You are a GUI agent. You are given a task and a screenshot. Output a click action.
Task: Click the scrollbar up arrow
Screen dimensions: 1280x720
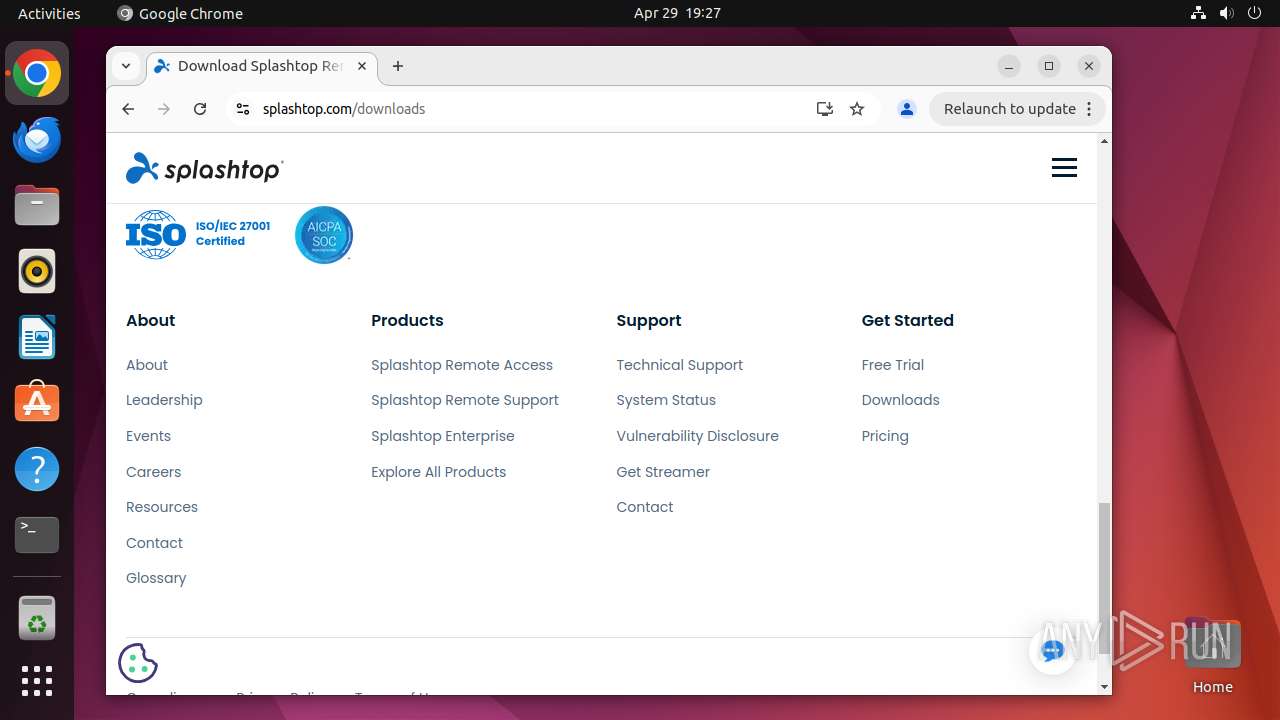[1104, 141]
